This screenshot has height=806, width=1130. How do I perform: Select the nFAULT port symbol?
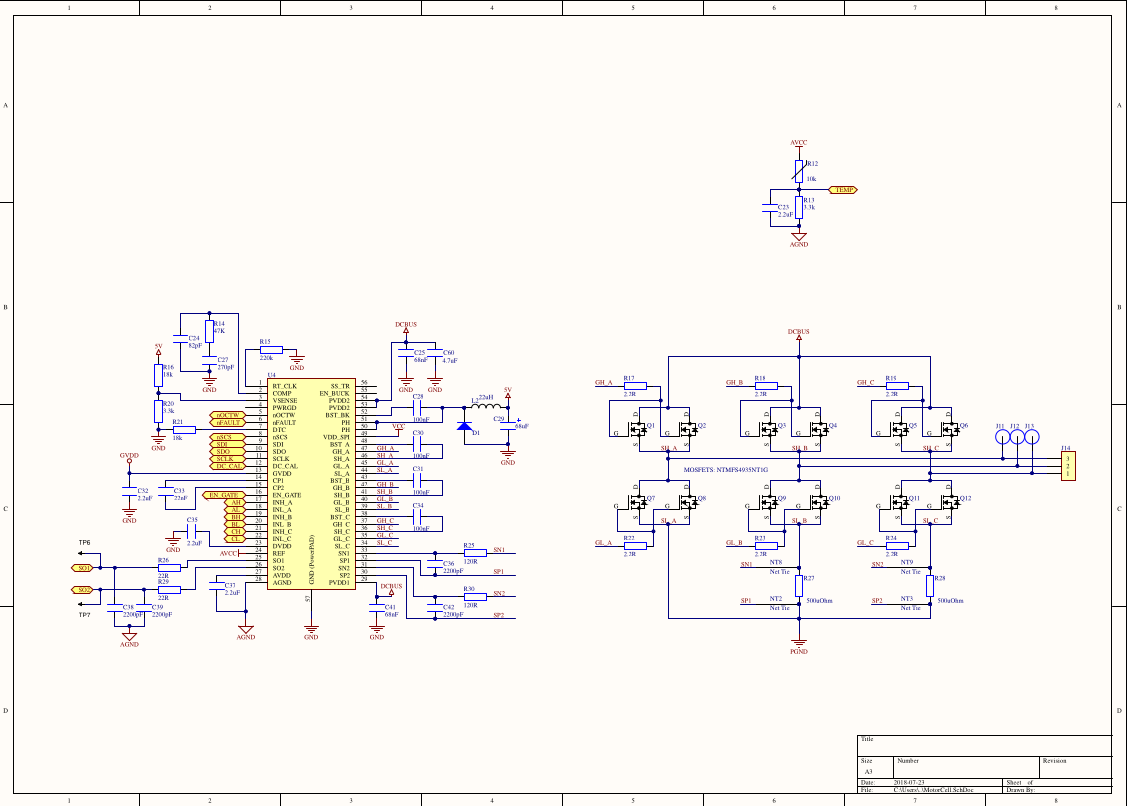[x=228, y=422]
